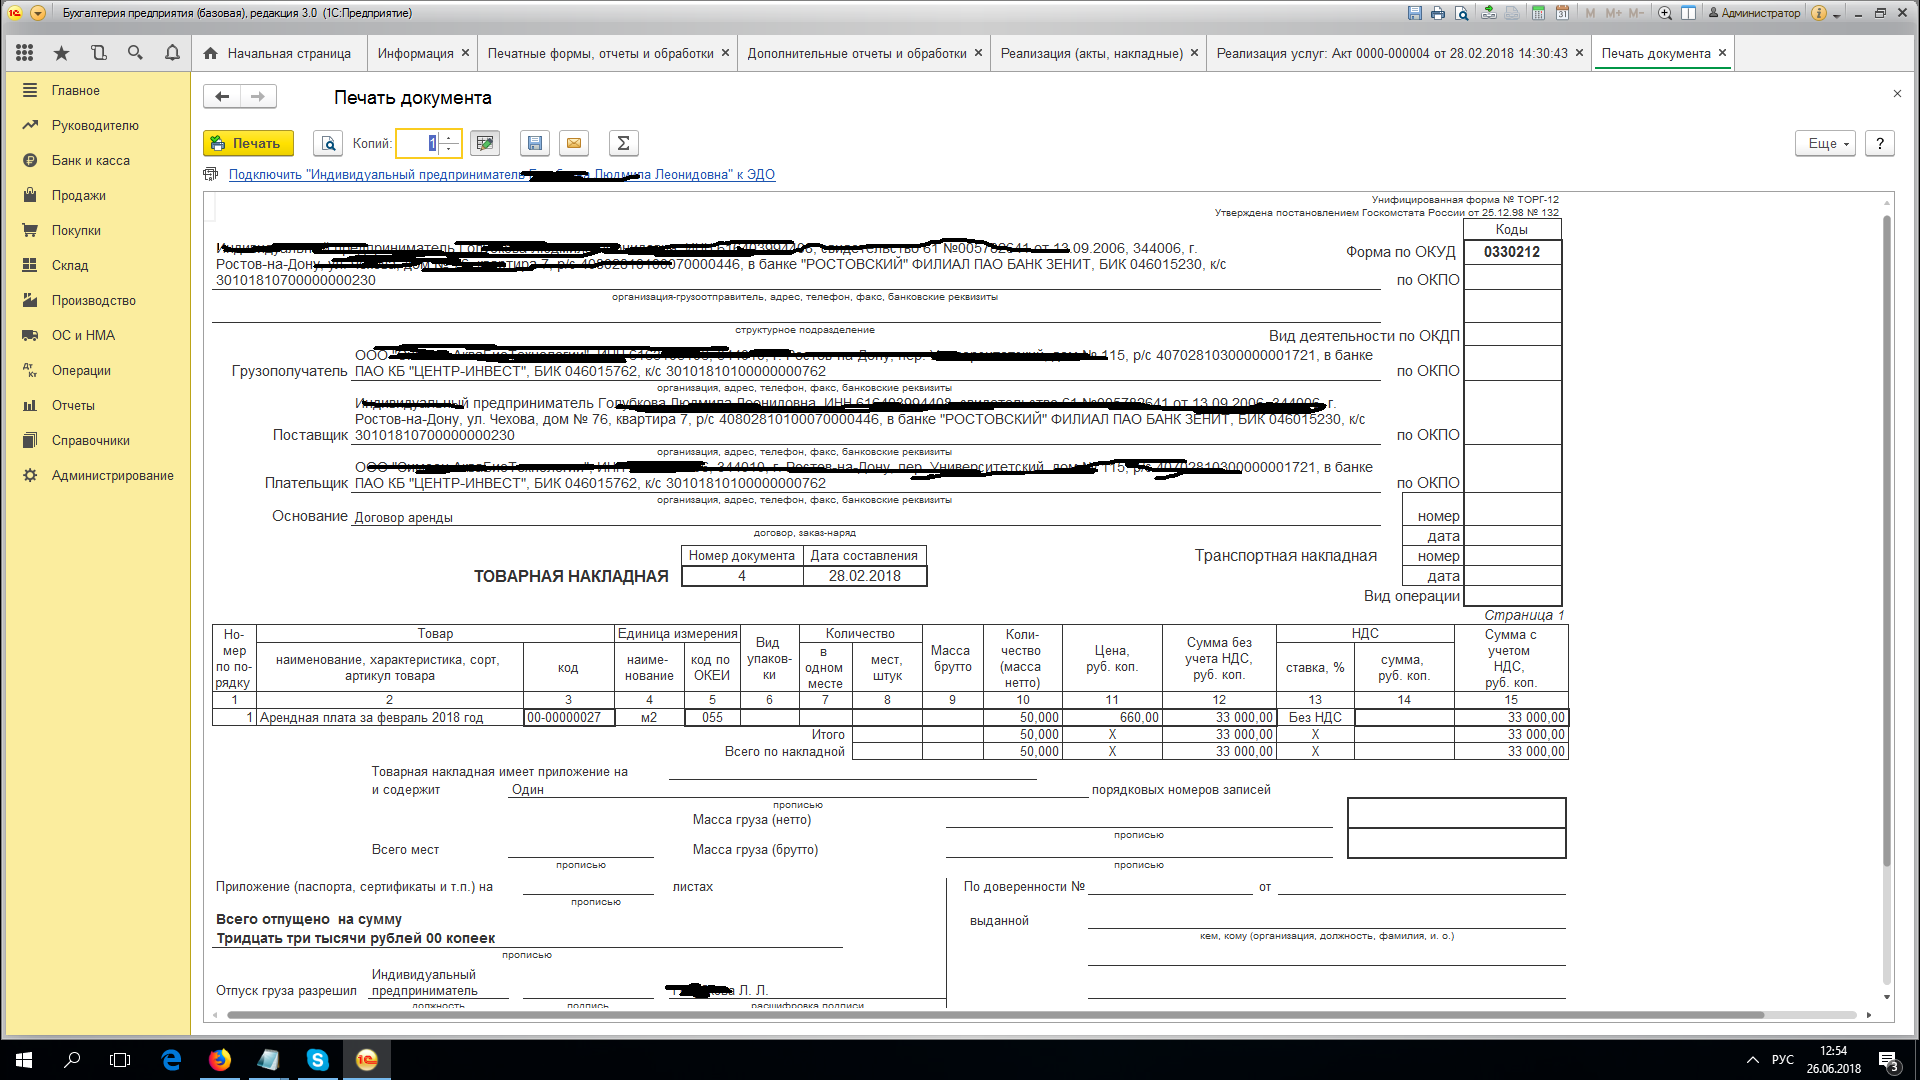The image size is (1920, 1080).
Task: Open history icon in top panel
Action: (x=98, y=53)
